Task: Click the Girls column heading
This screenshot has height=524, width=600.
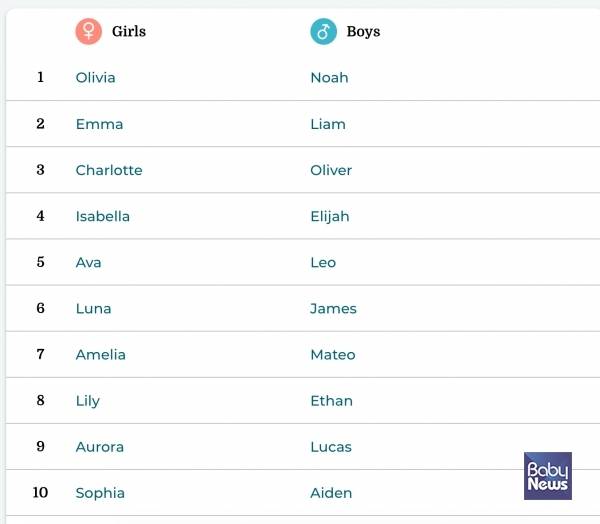Action: (129, 31)
